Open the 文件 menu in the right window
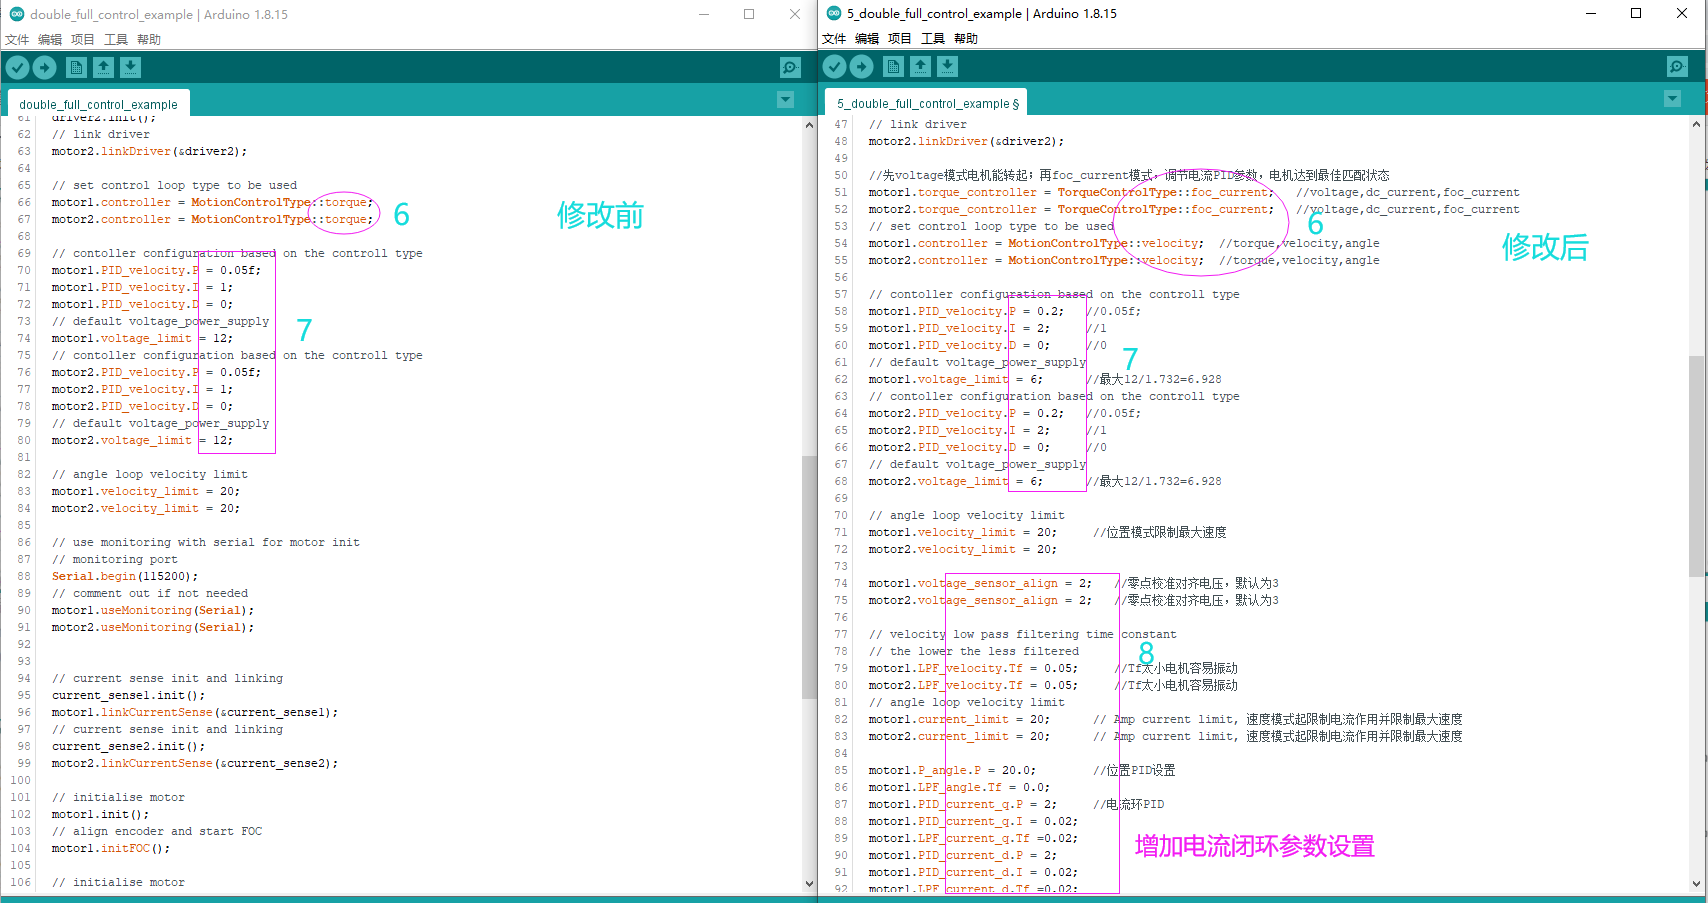 tap(833, 38)
